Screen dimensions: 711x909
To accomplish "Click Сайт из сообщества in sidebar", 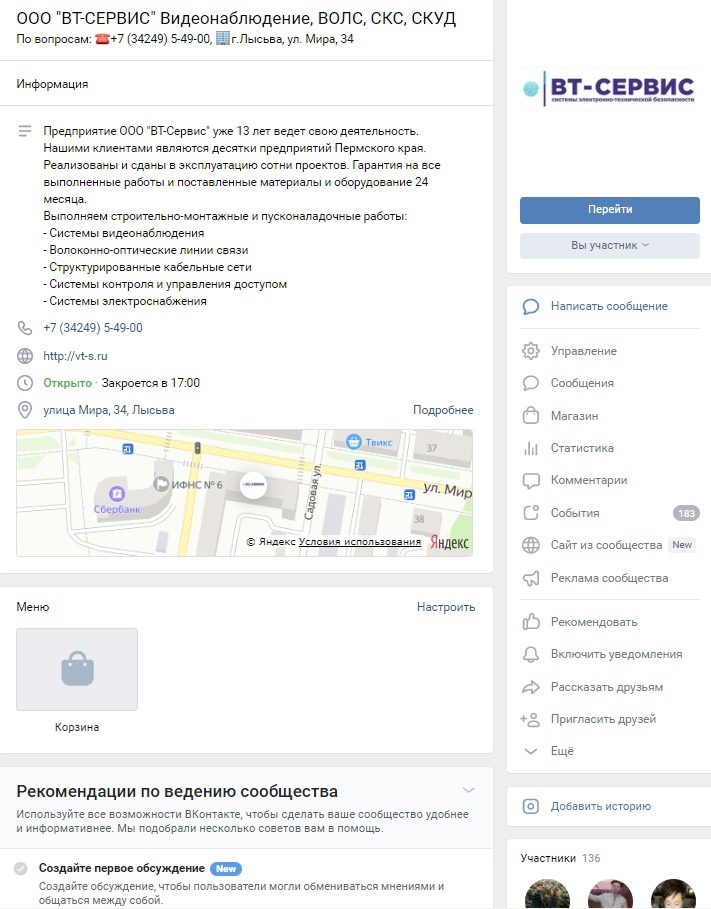I will click(606, 545).
